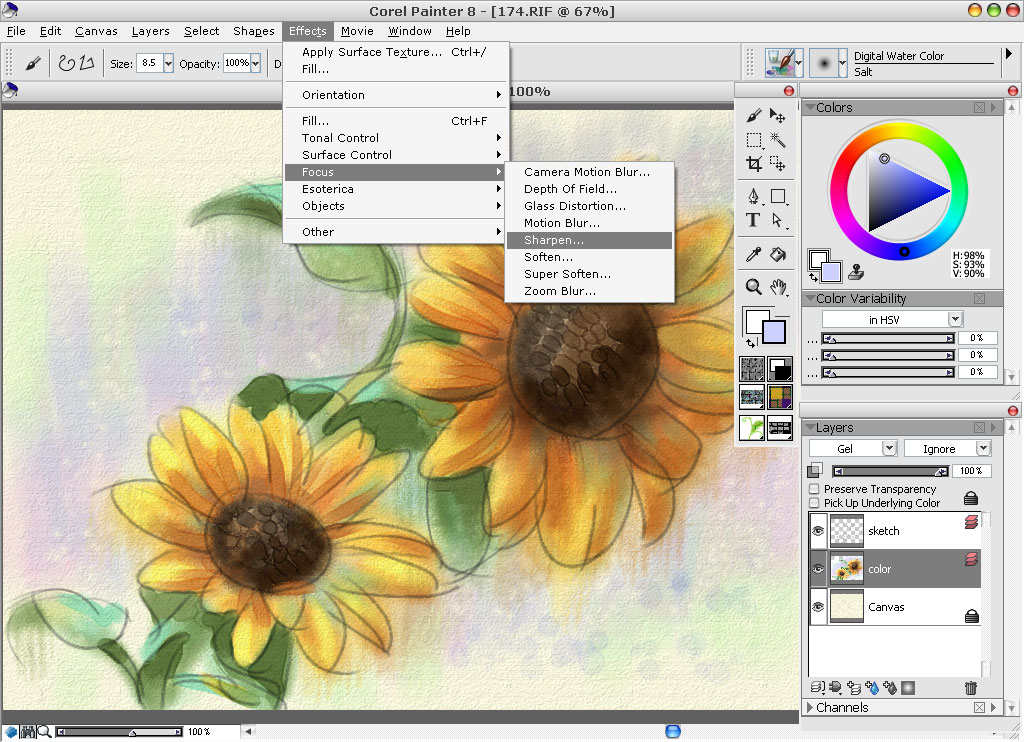This screenshot has height=742, width=1024.
Task: Hide the sketch layer
Action: [x=818, y=531]
